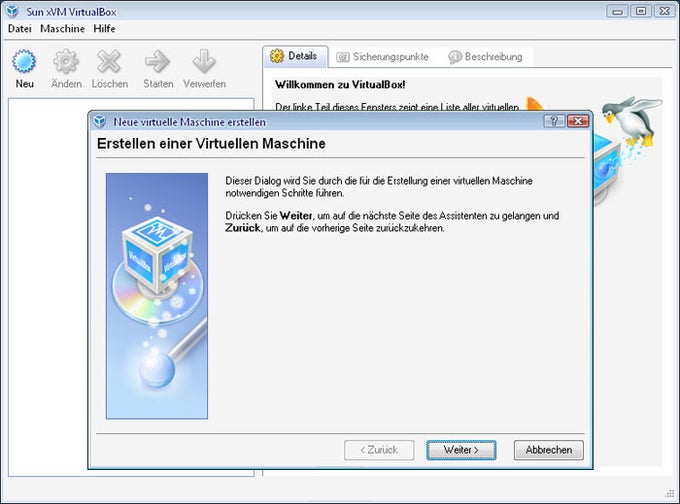This screenshot has width=680, height=504.
Task: Open the Datei menu
Action: pyautogui.click(x=20, y=29)
